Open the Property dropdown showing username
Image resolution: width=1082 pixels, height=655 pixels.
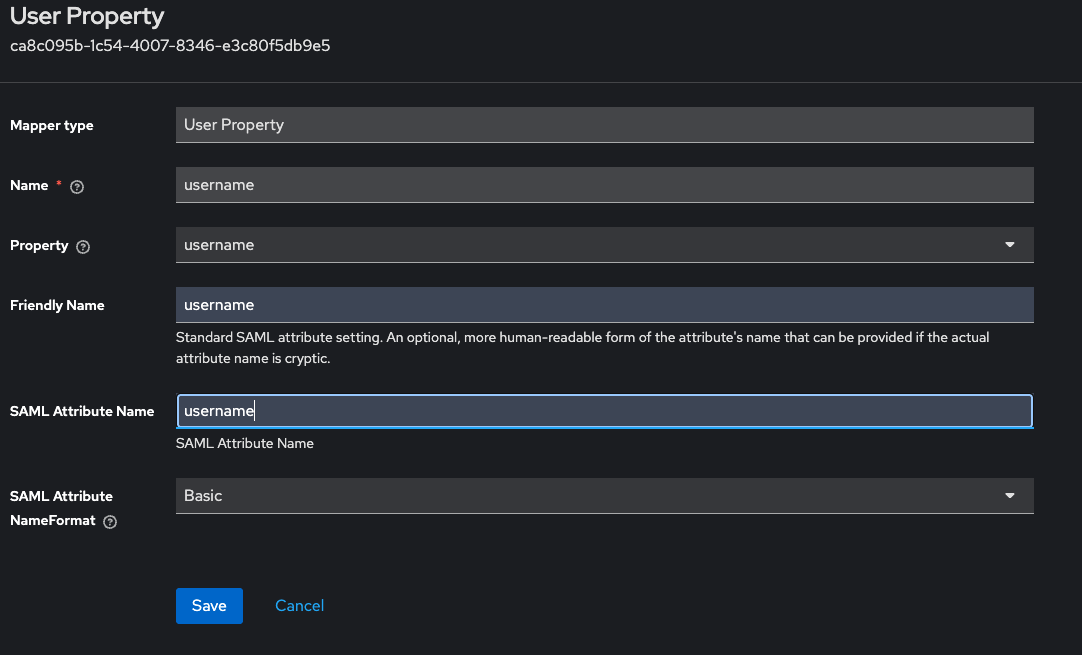(604, 245)
